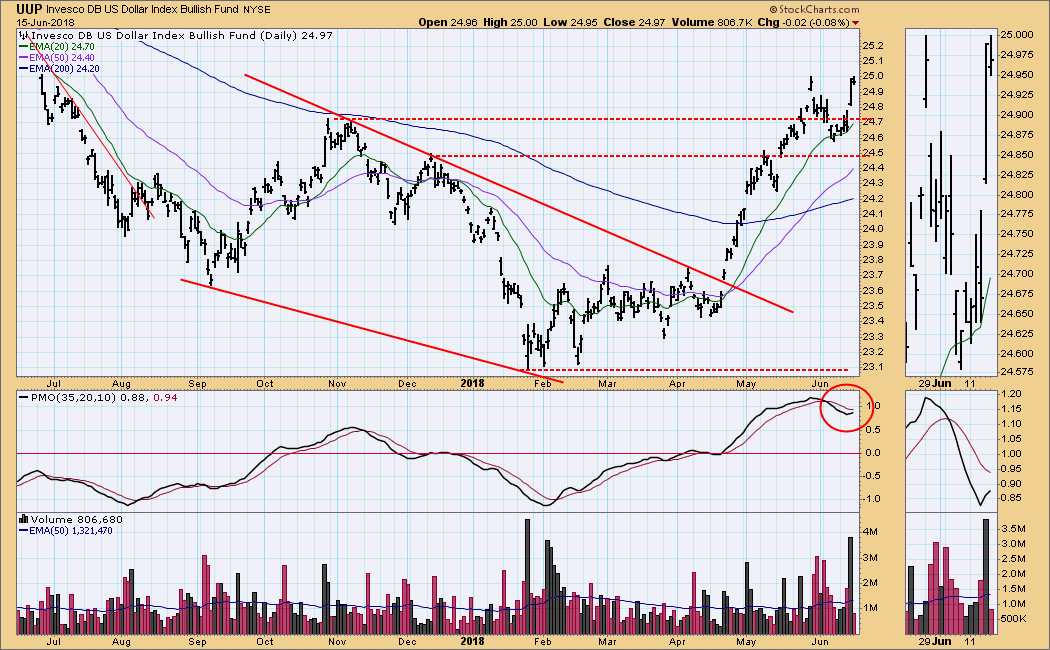
Task: Click the 2018 label on price axis
Action: point(472,384)
